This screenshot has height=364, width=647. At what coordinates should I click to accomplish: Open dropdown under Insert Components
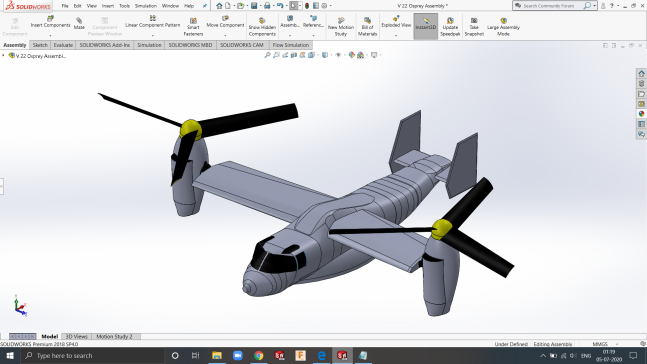pos(50,35)
